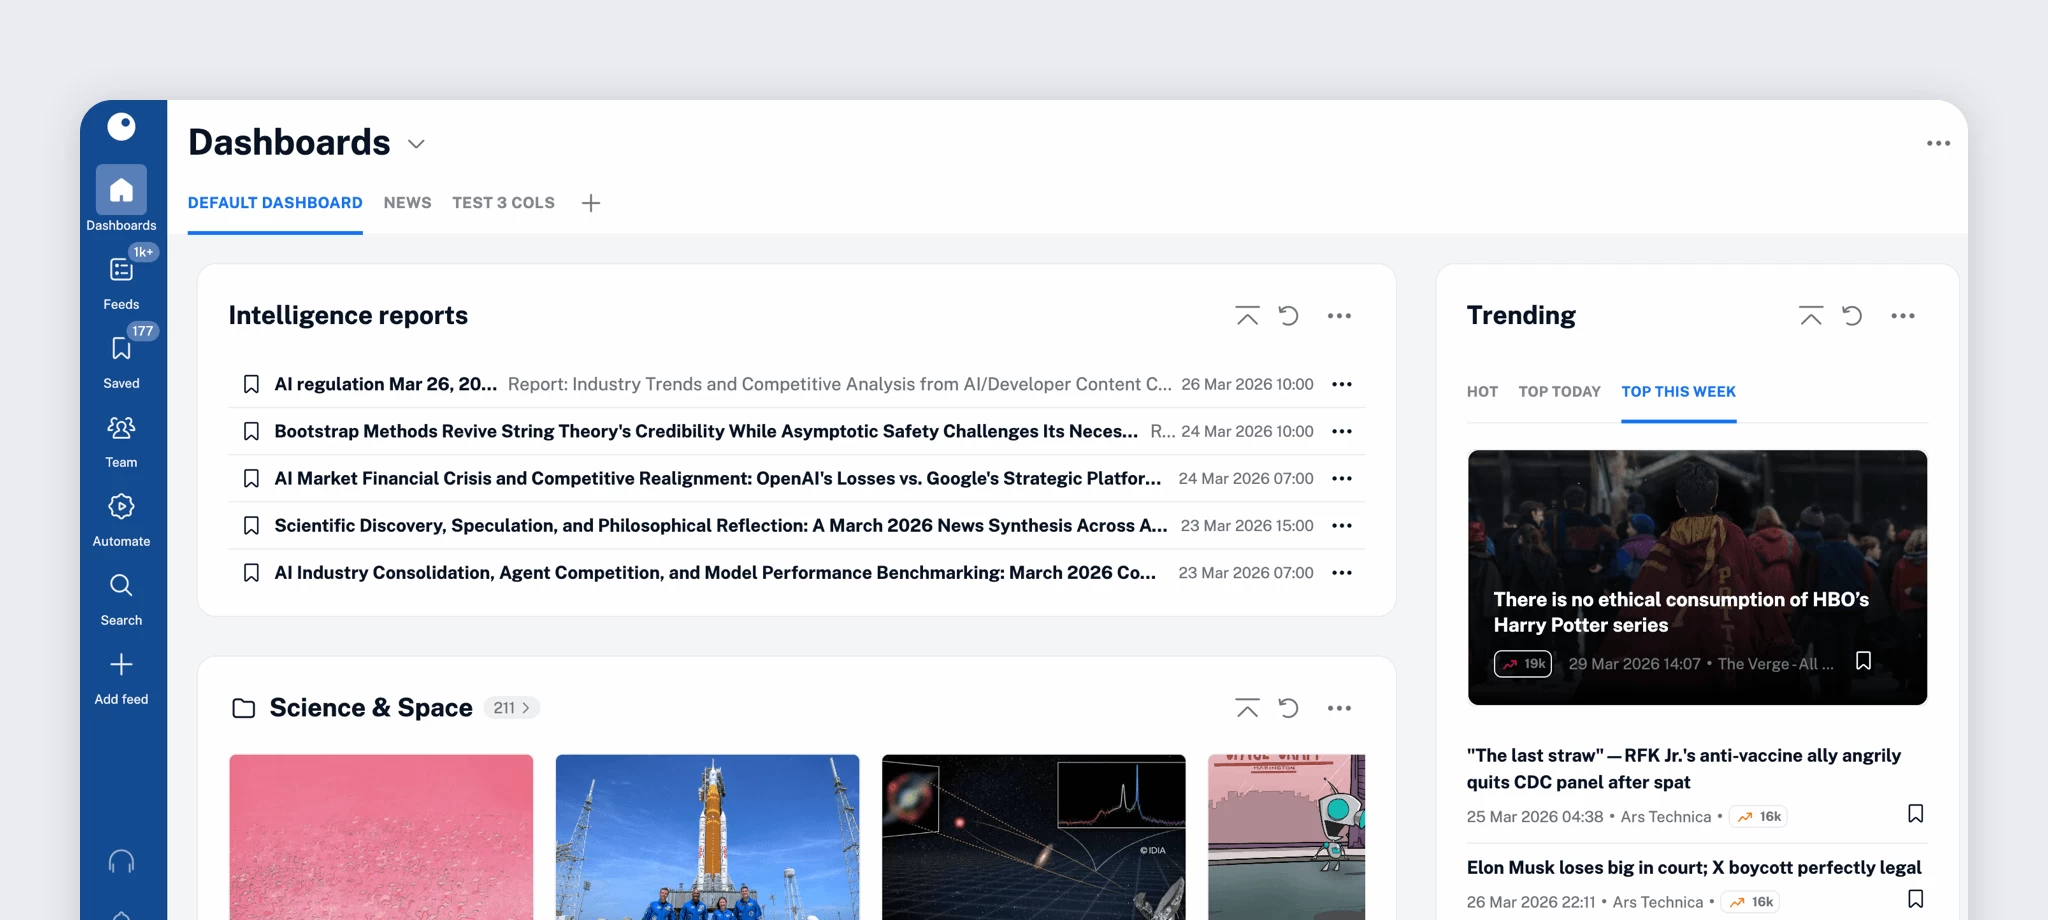The height and width of the screenshot is (920, 2048).
Task: Open the Feeds sidebar icon
Action: pyautogui.click(x=121, y=270)
